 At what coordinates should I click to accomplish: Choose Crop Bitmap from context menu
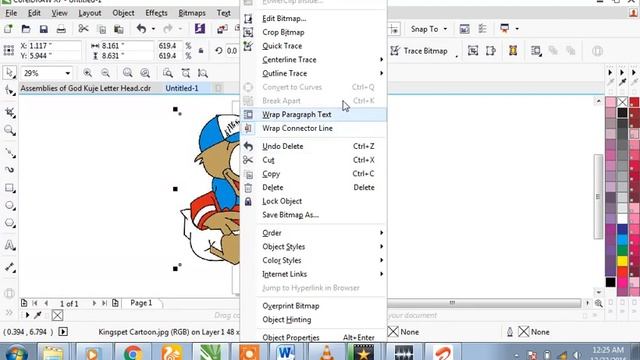click(313, 32)
